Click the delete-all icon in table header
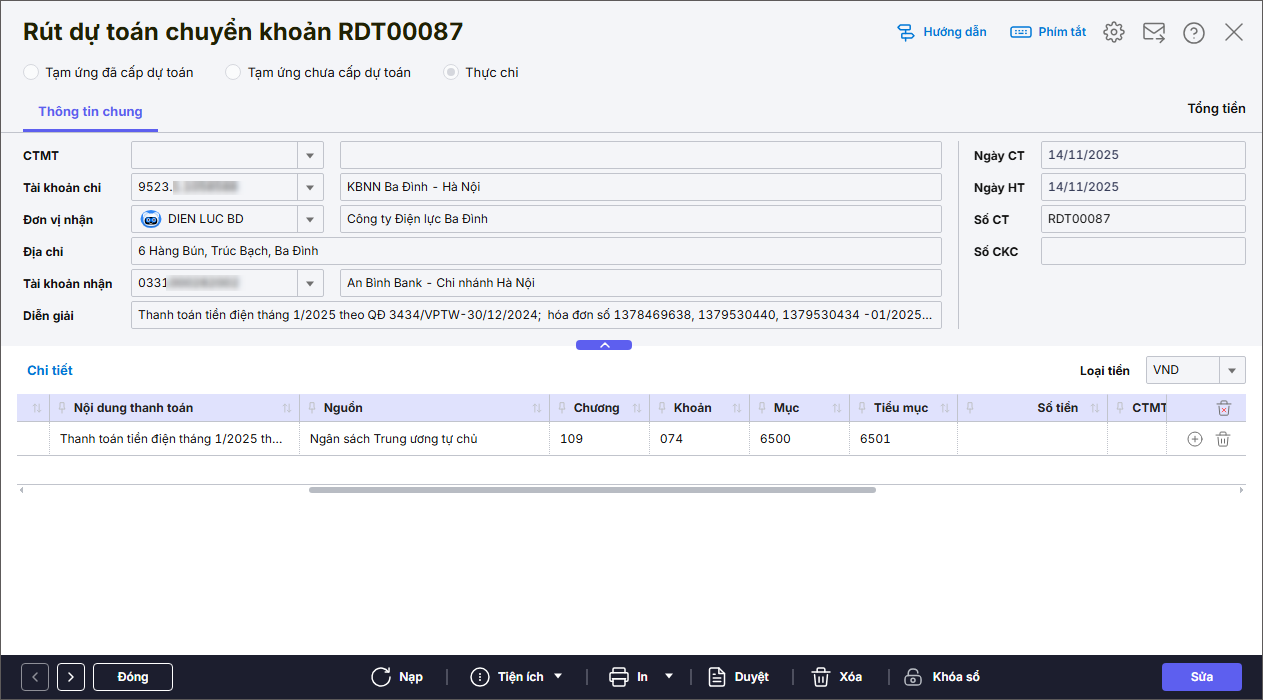 click(1223, 408)
